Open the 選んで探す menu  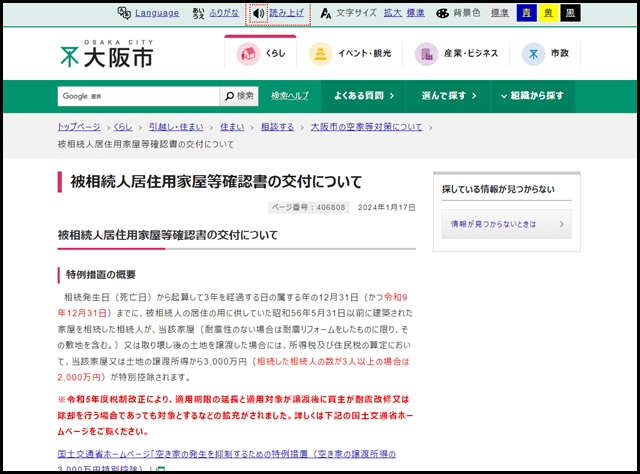(448, 96)
